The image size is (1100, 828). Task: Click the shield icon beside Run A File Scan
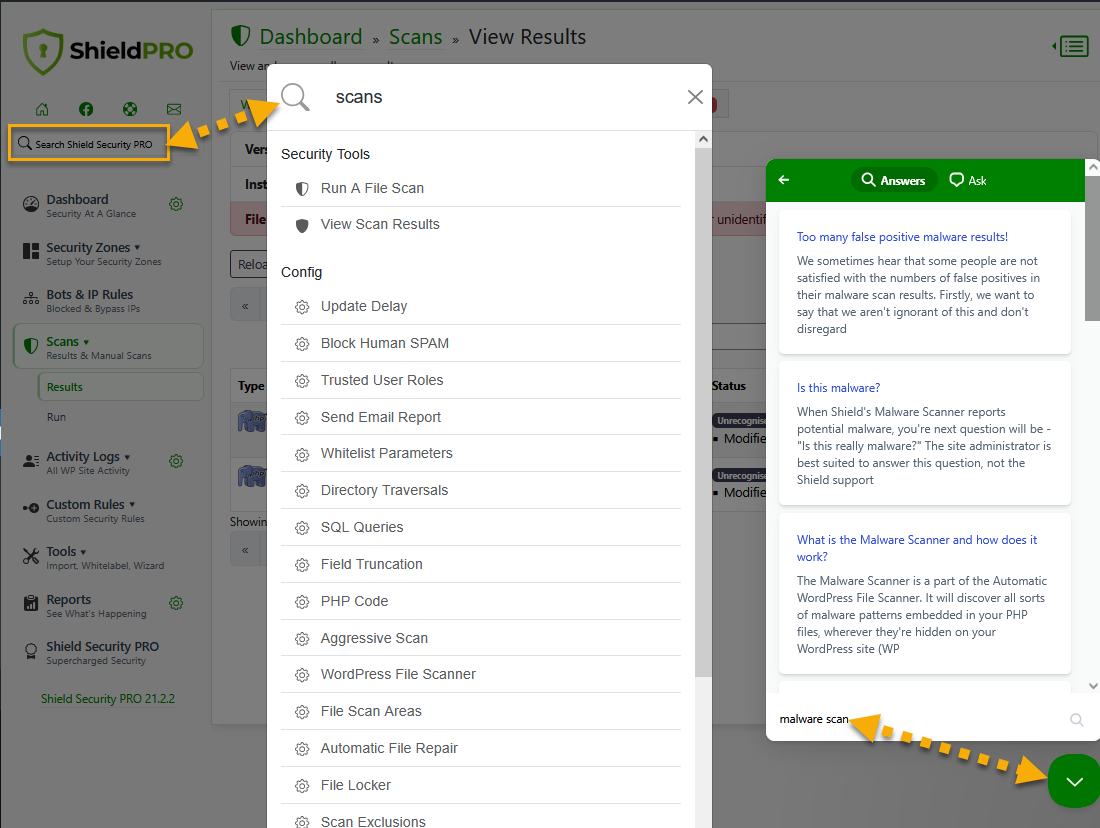(302, 189)
